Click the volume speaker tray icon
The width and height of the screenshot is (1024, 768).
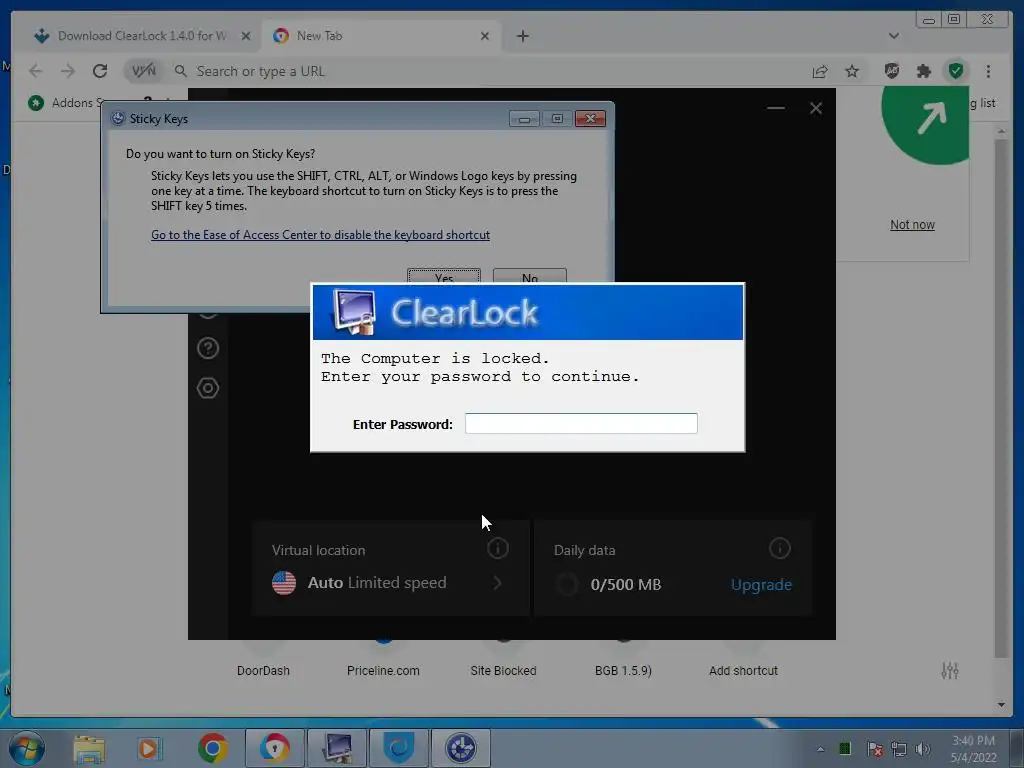point(923,749)
